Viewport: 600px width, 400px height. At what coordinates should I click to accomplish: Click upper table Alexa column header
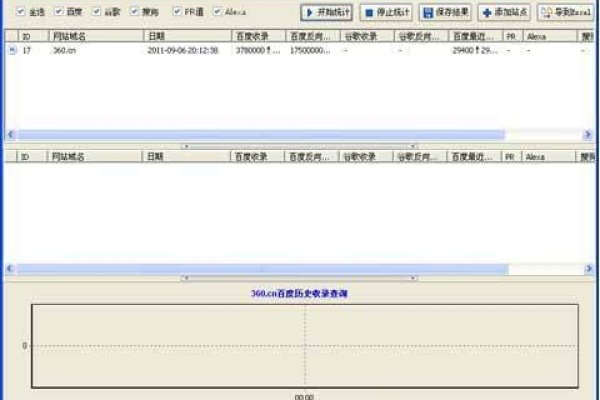tap(550, 36)
